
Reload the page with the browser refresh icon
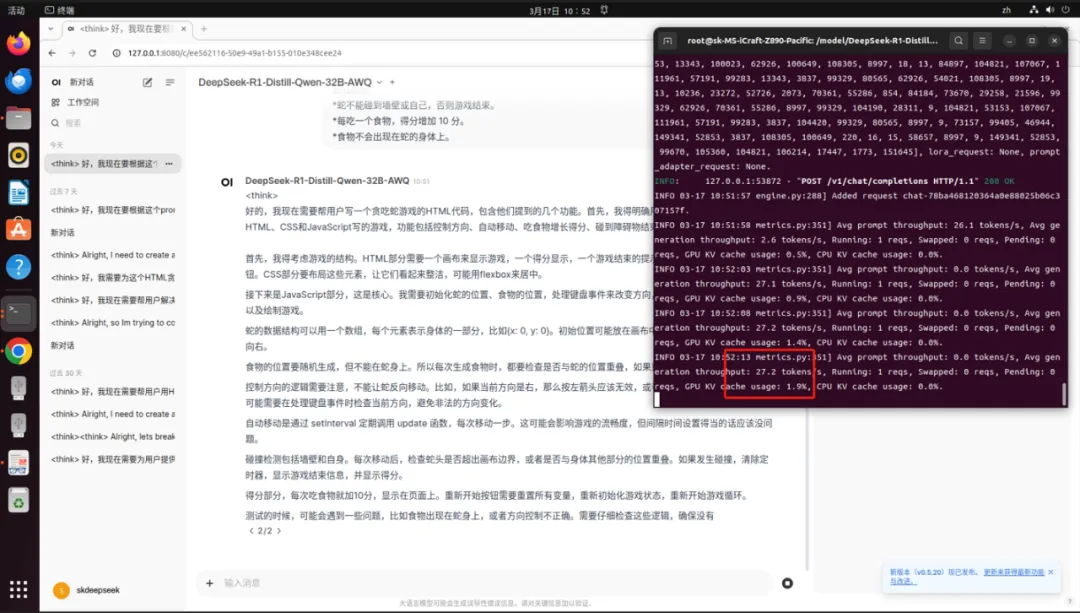coord(94,53)
